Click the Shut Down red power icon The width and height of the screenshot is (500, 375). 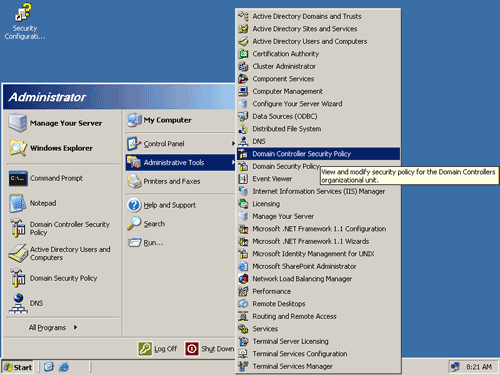[192, 349]
